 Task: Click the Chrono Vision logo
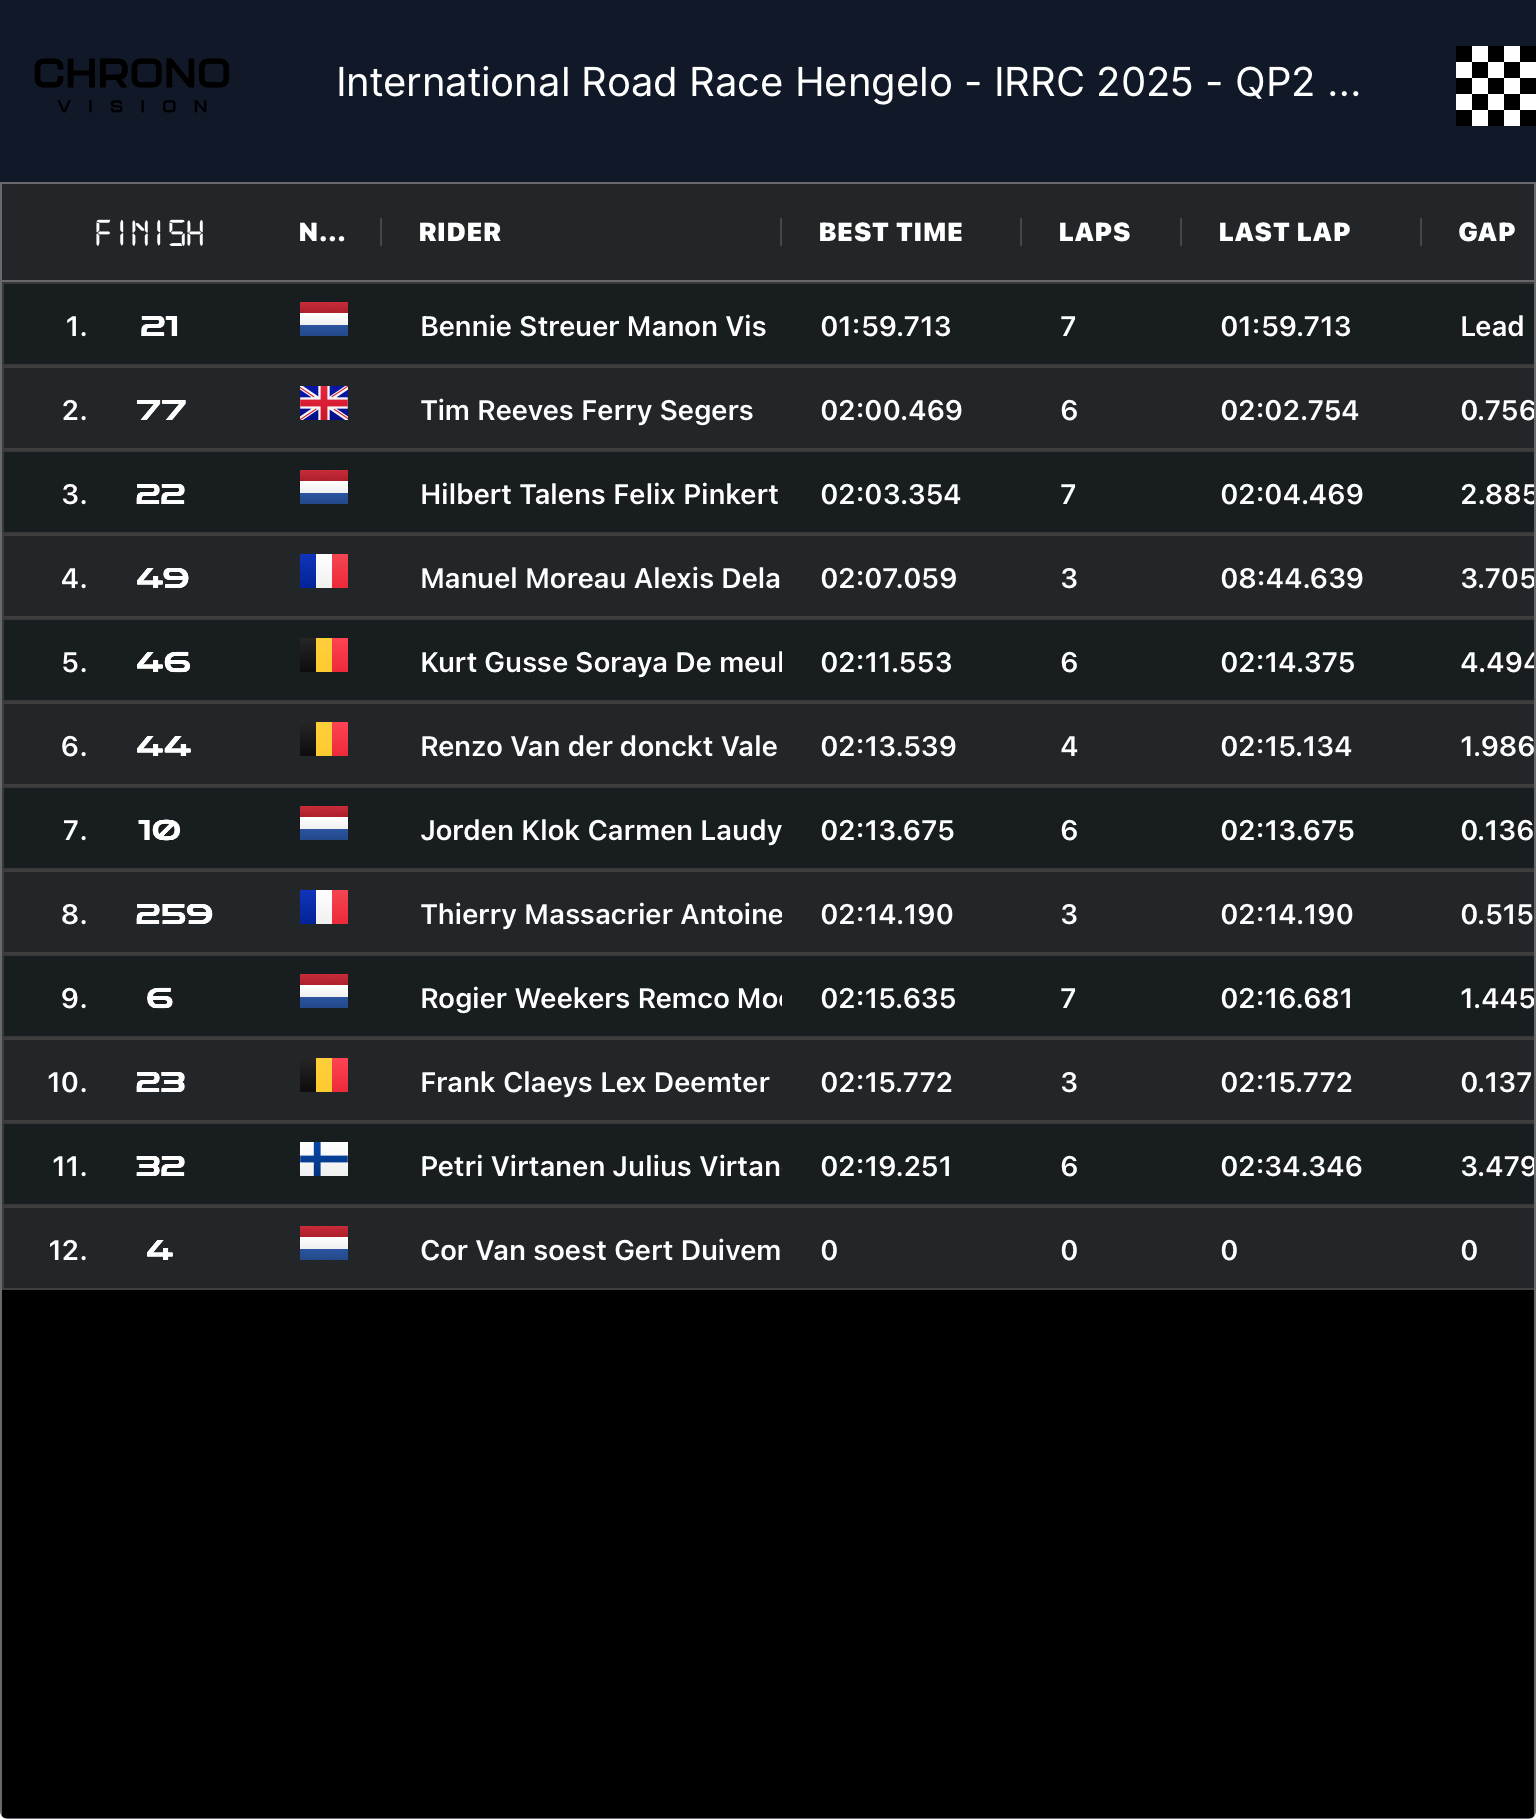132,85
